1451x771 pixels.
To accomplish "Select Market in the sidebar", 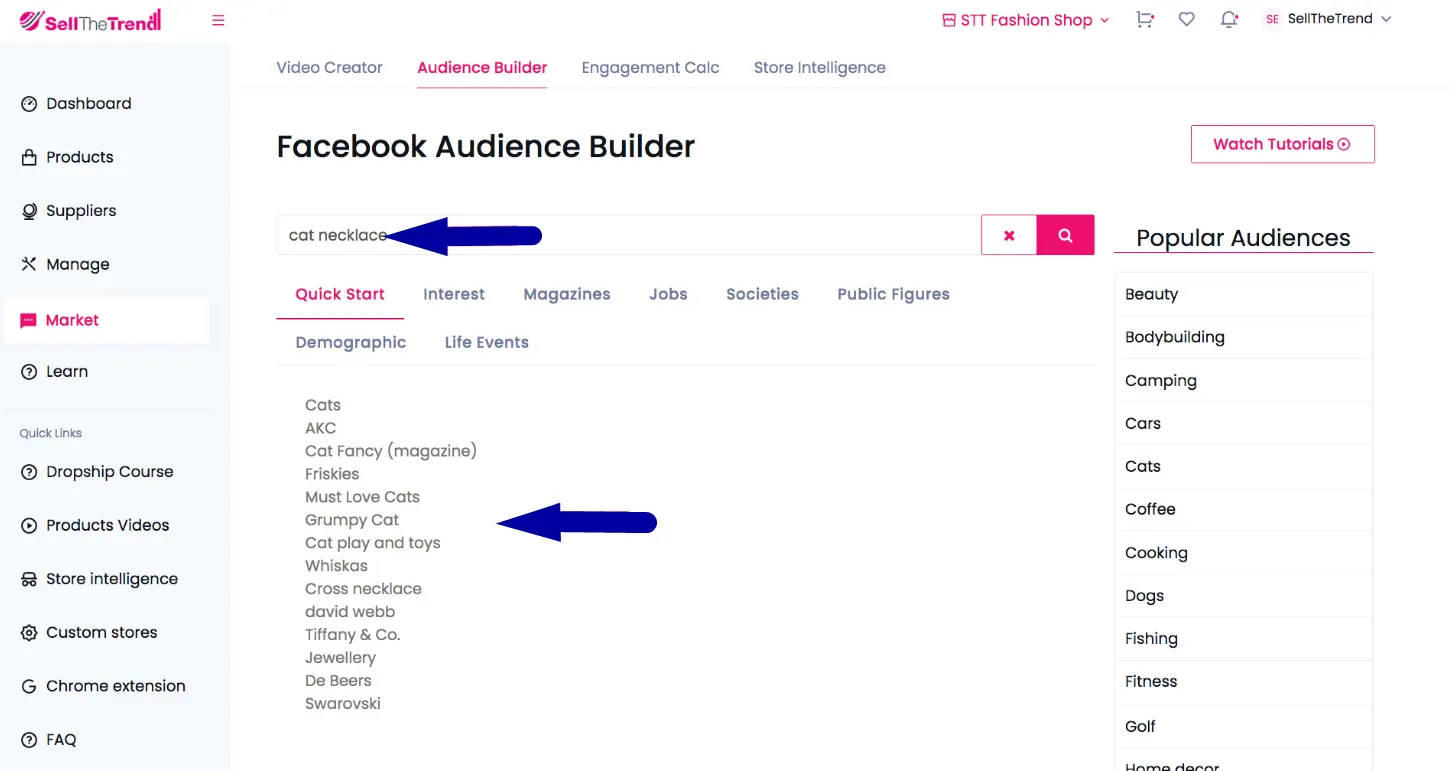I will [x=107, y=320].
